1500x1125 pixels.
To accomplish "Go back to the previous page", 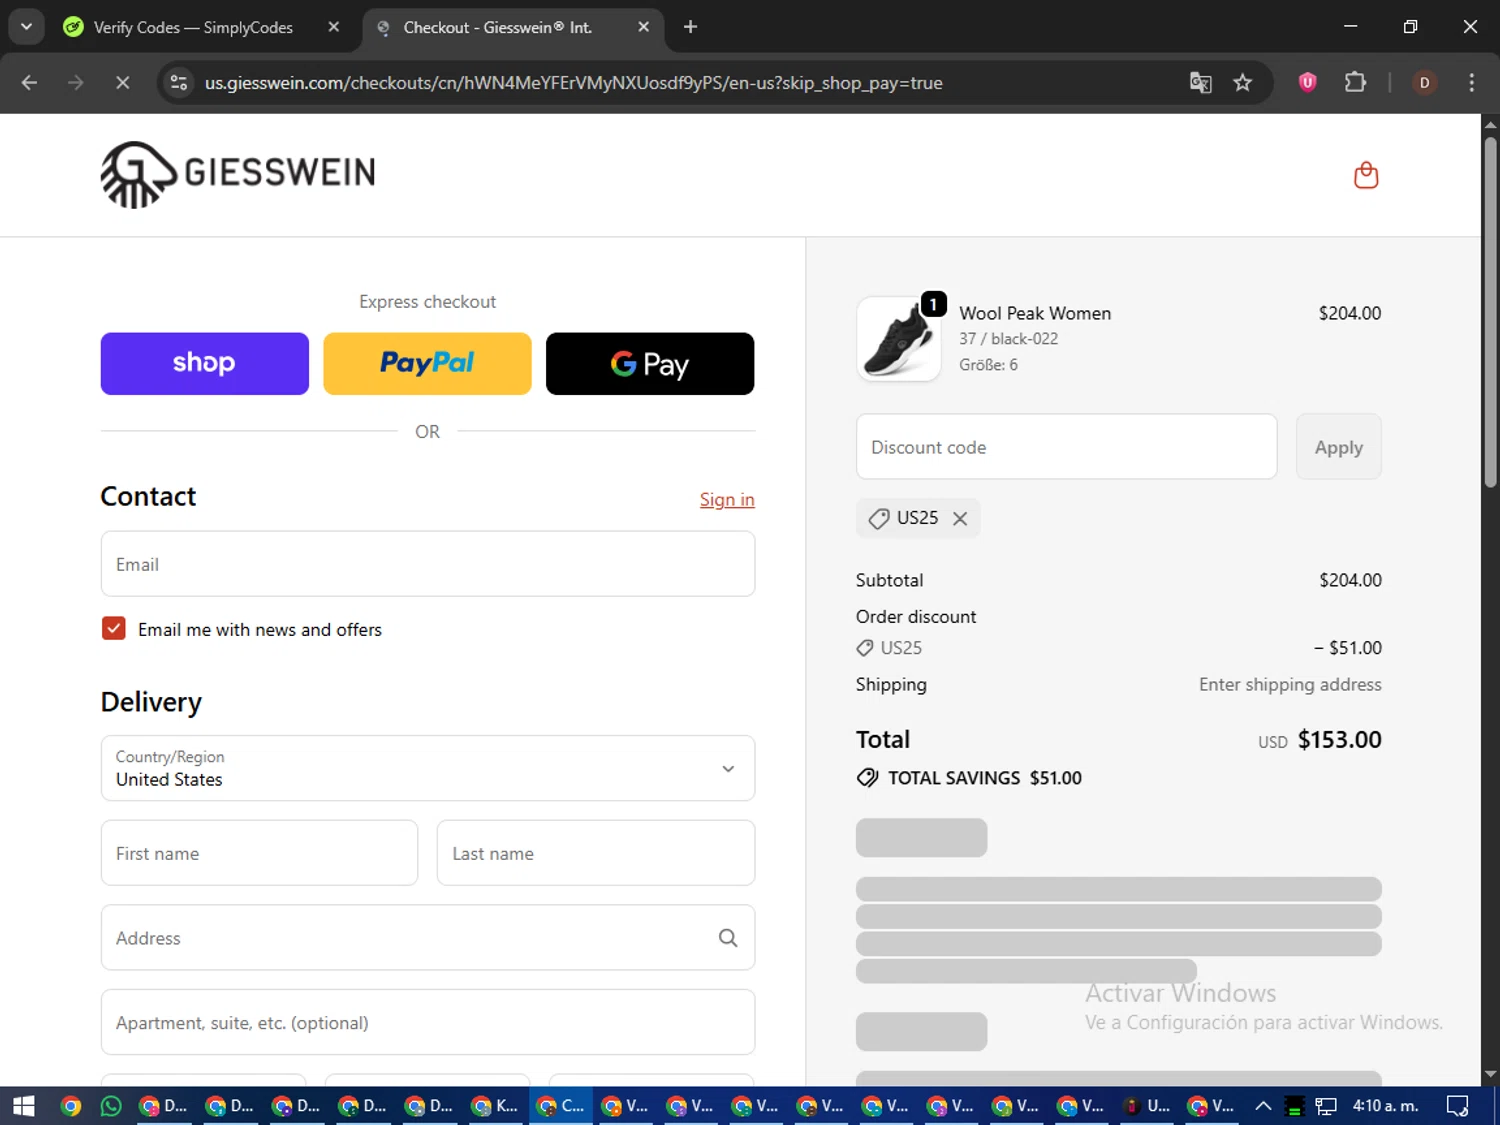I will pos(29,82).
